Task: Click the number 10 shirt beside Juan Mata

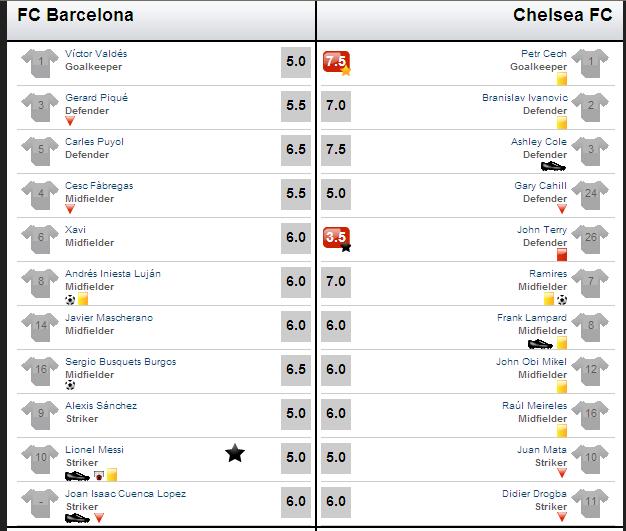Action: [590, 459]
